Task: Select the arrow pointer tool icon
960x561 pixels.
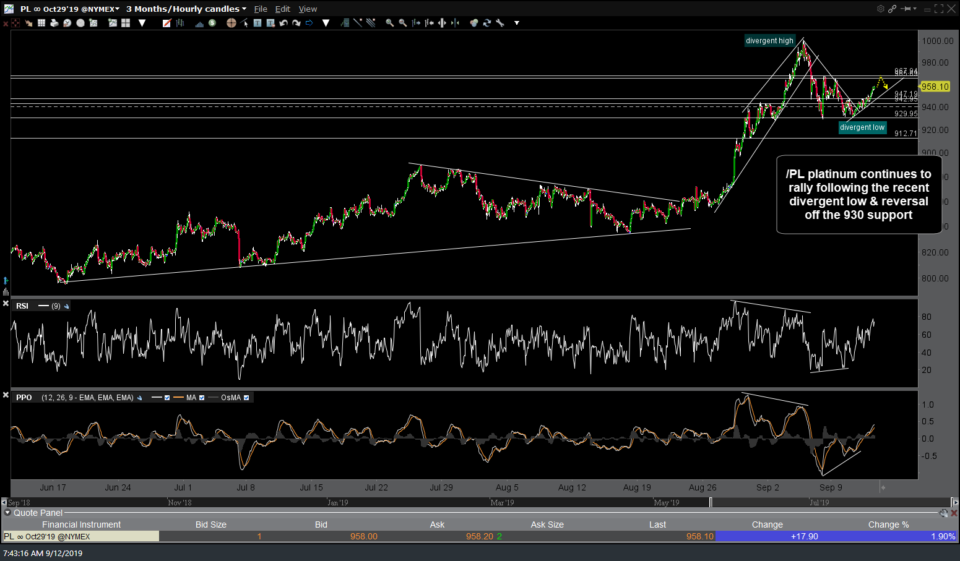Action: pyautogui.click(x=244, y=23)
